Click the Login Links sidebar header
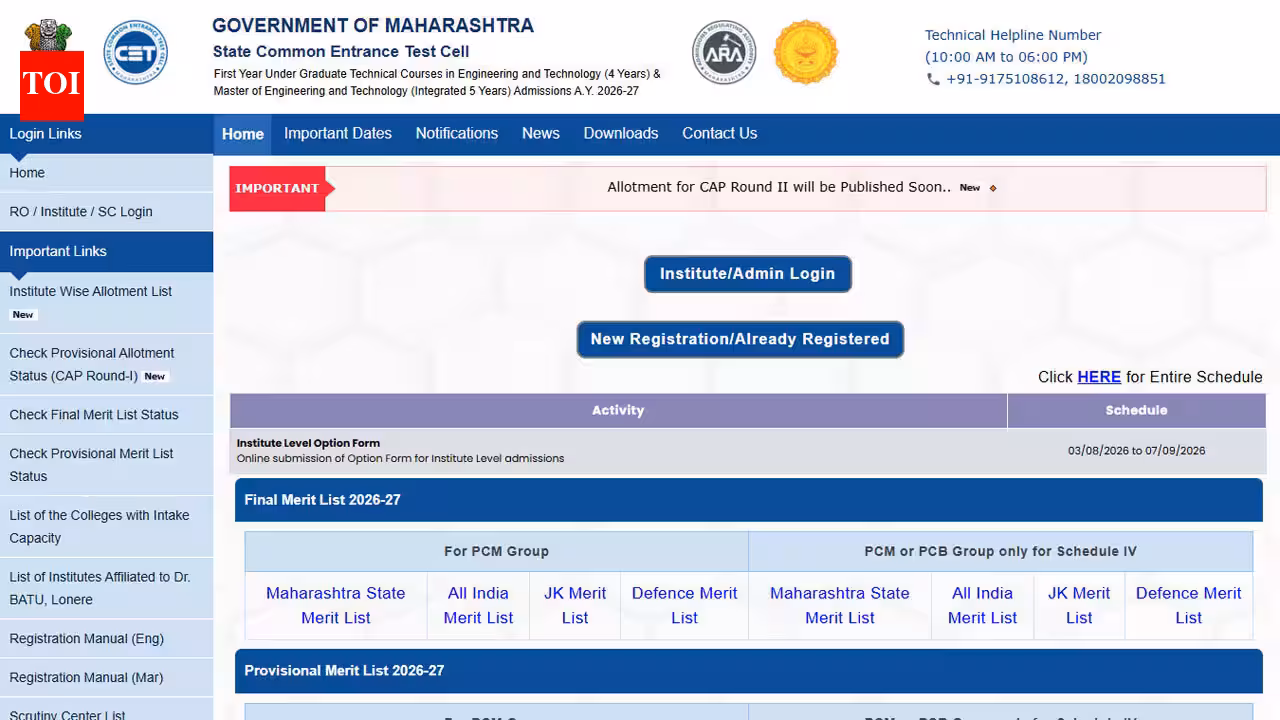Screen dimensions: 1280x720 [x=106, y=134]
